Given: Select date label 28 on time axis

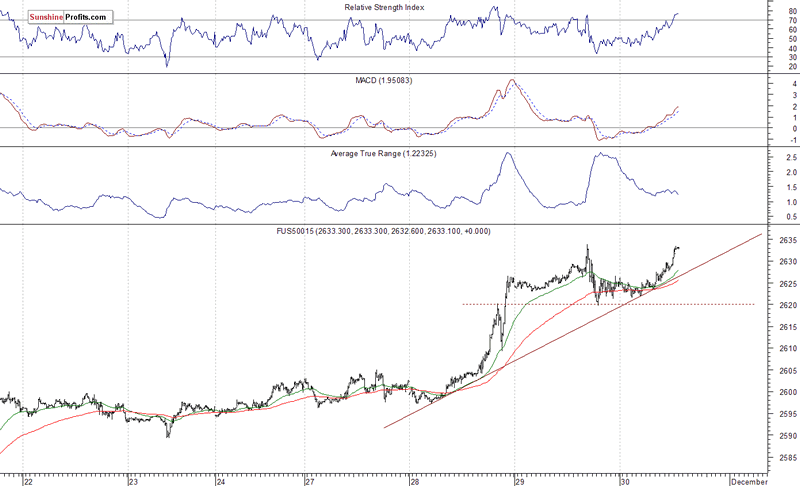Looking at the screenshot, I should tap(415, 481).
